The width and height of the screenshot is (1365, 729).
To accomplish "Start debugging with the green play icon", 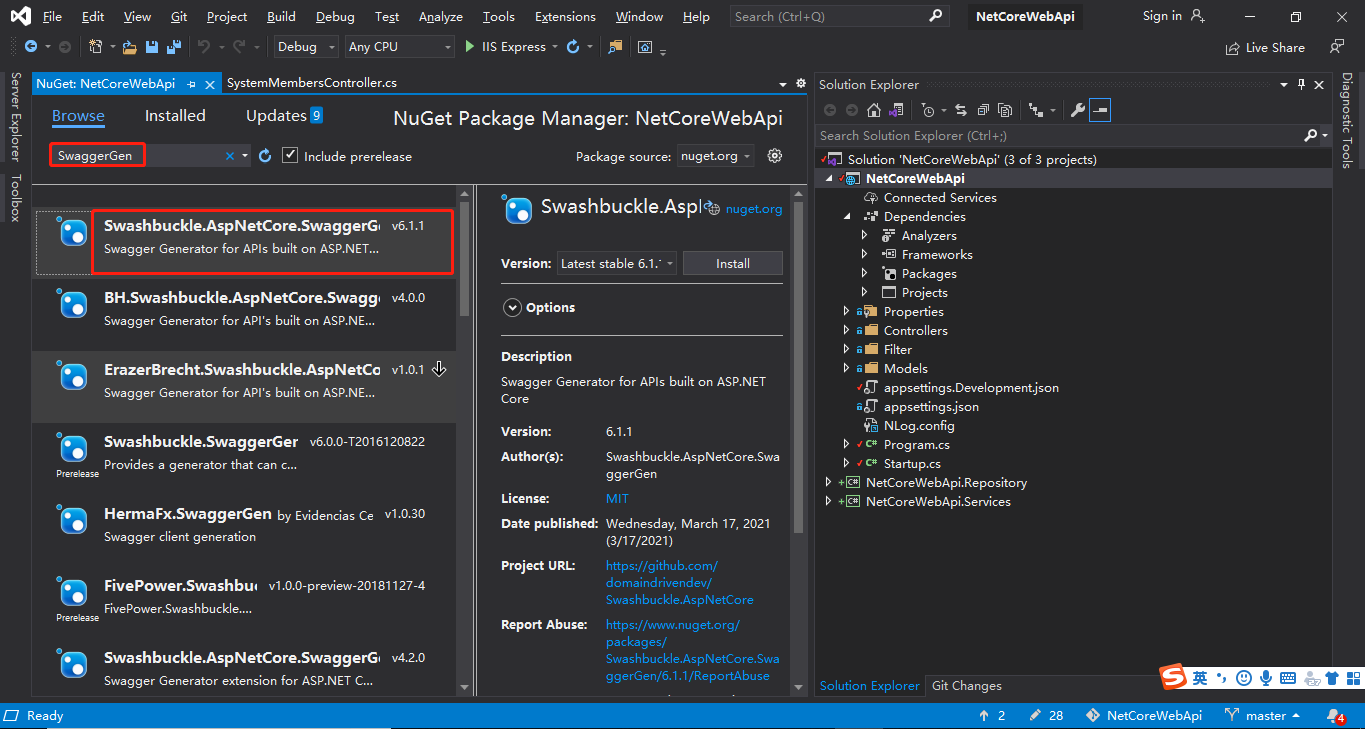I will tap(471, 47).
